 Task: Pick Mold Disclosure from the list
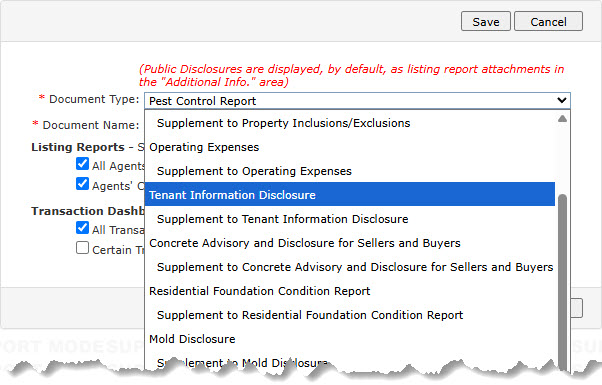350,339
